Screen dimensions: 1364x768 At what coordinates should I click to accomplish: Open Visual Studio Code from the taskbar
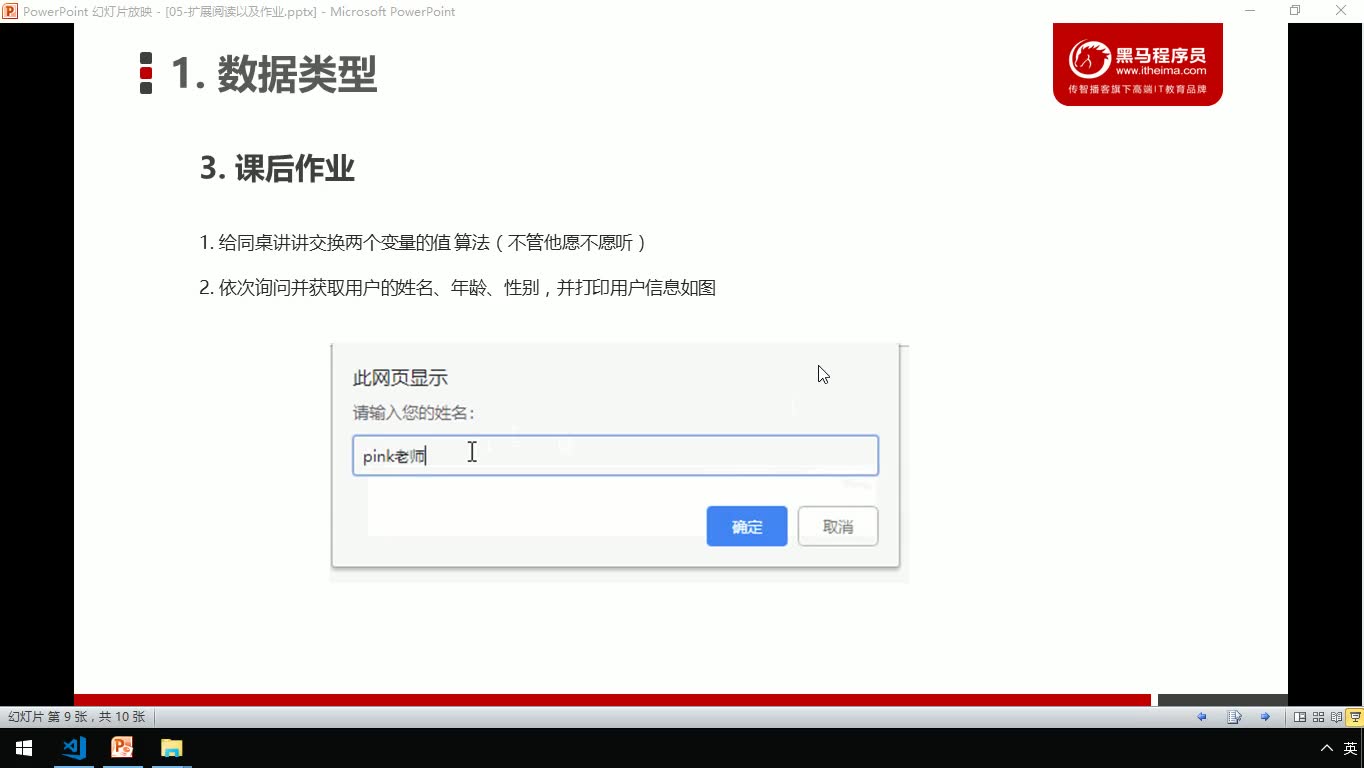74,748
